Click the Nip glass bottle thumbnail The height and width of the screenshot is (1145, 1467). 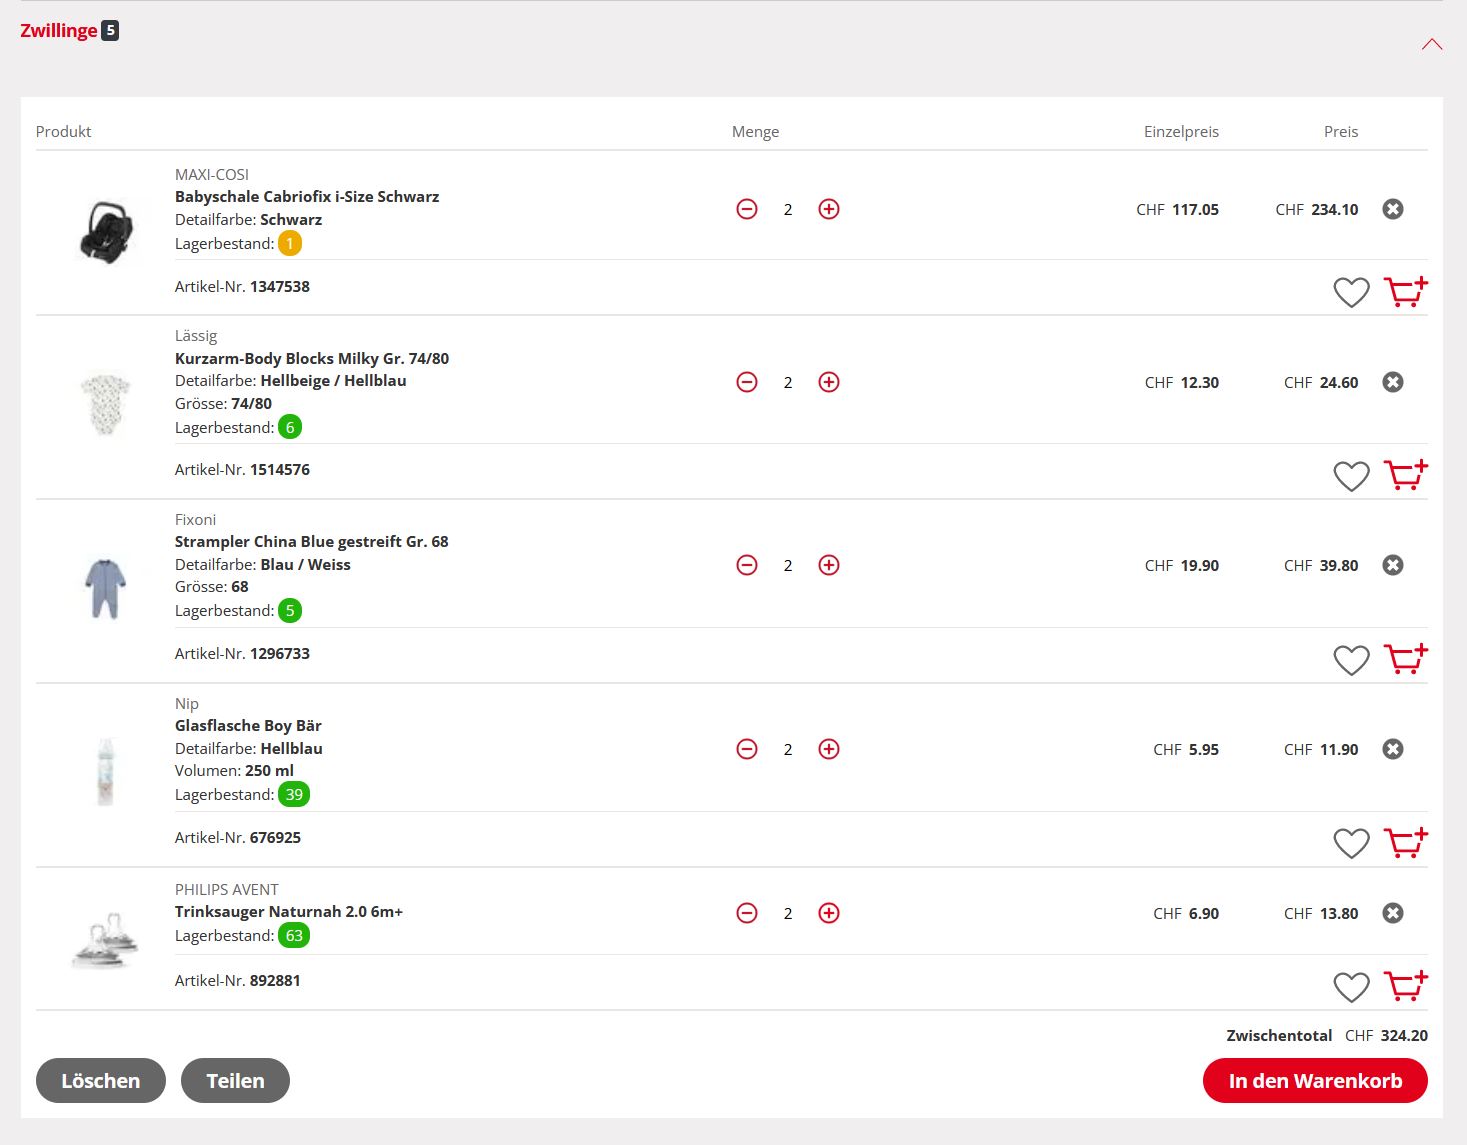105,771
